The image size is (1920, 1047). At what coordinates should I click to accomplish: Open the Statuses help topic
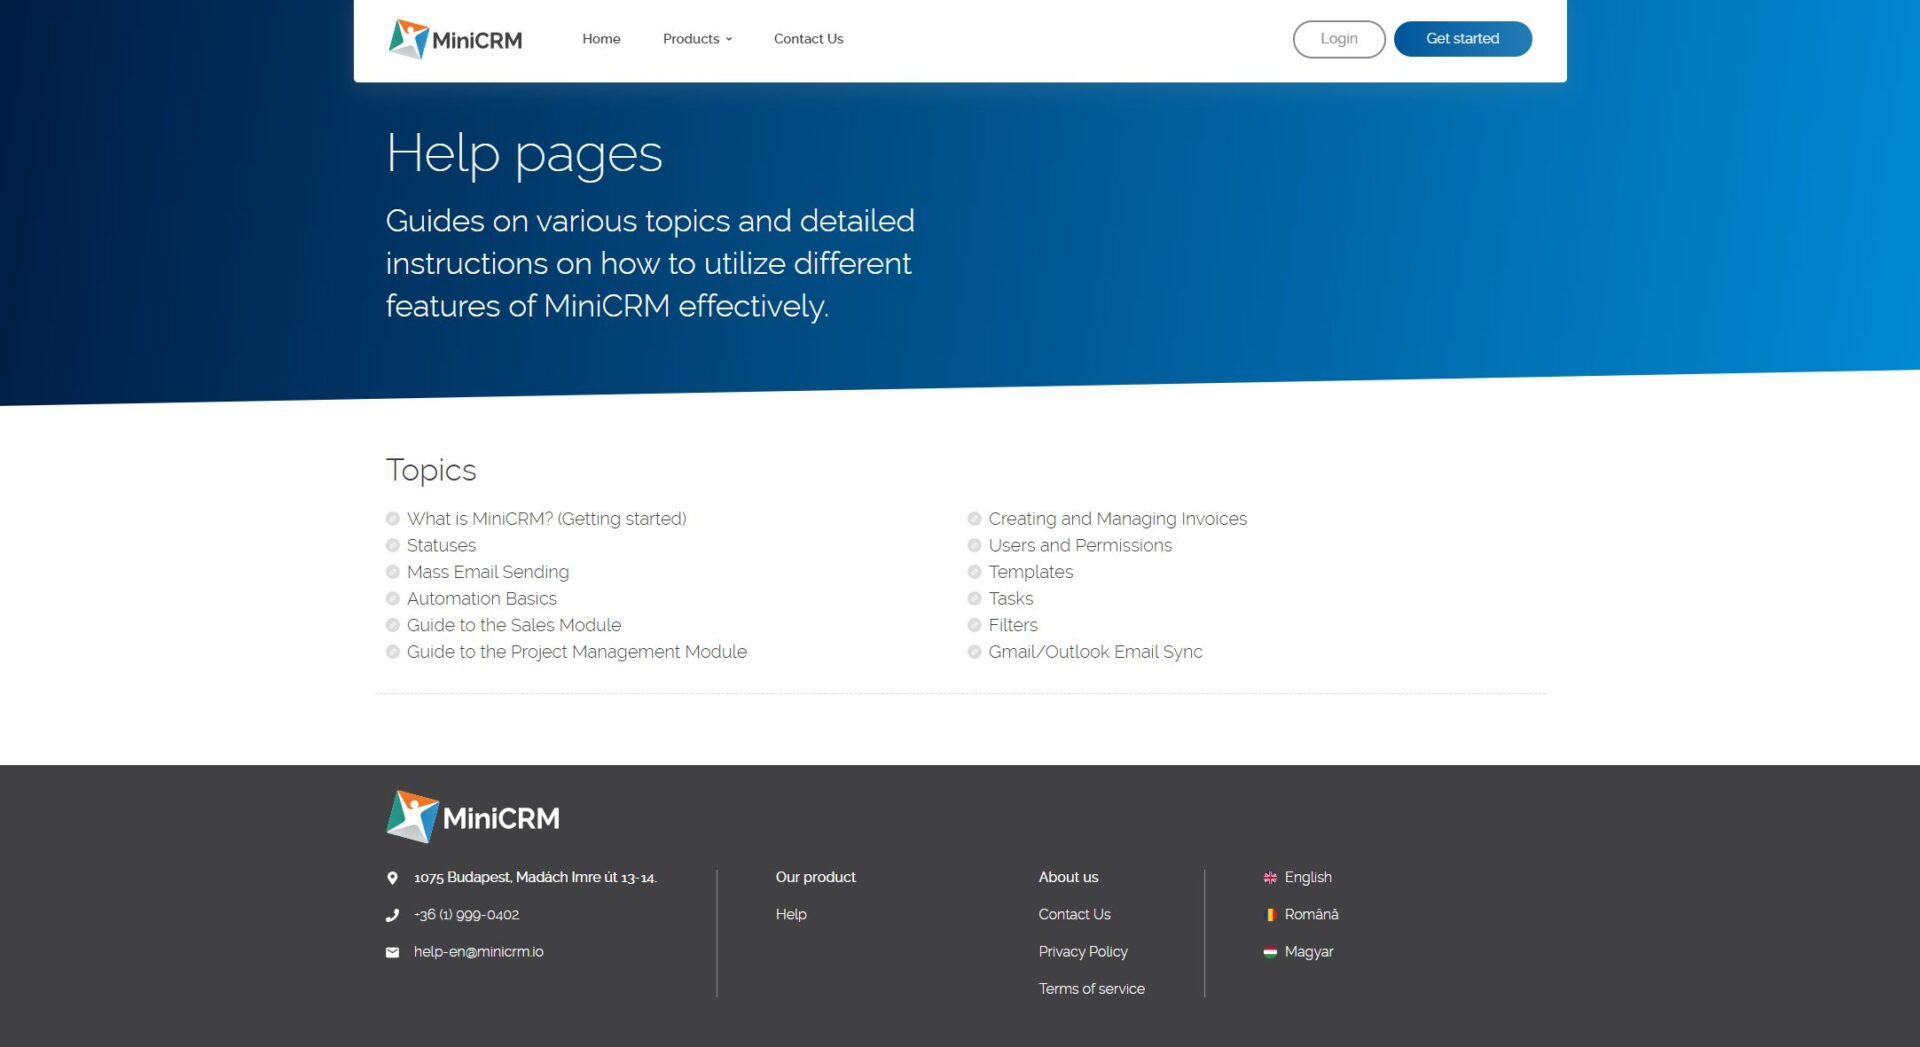441,546
